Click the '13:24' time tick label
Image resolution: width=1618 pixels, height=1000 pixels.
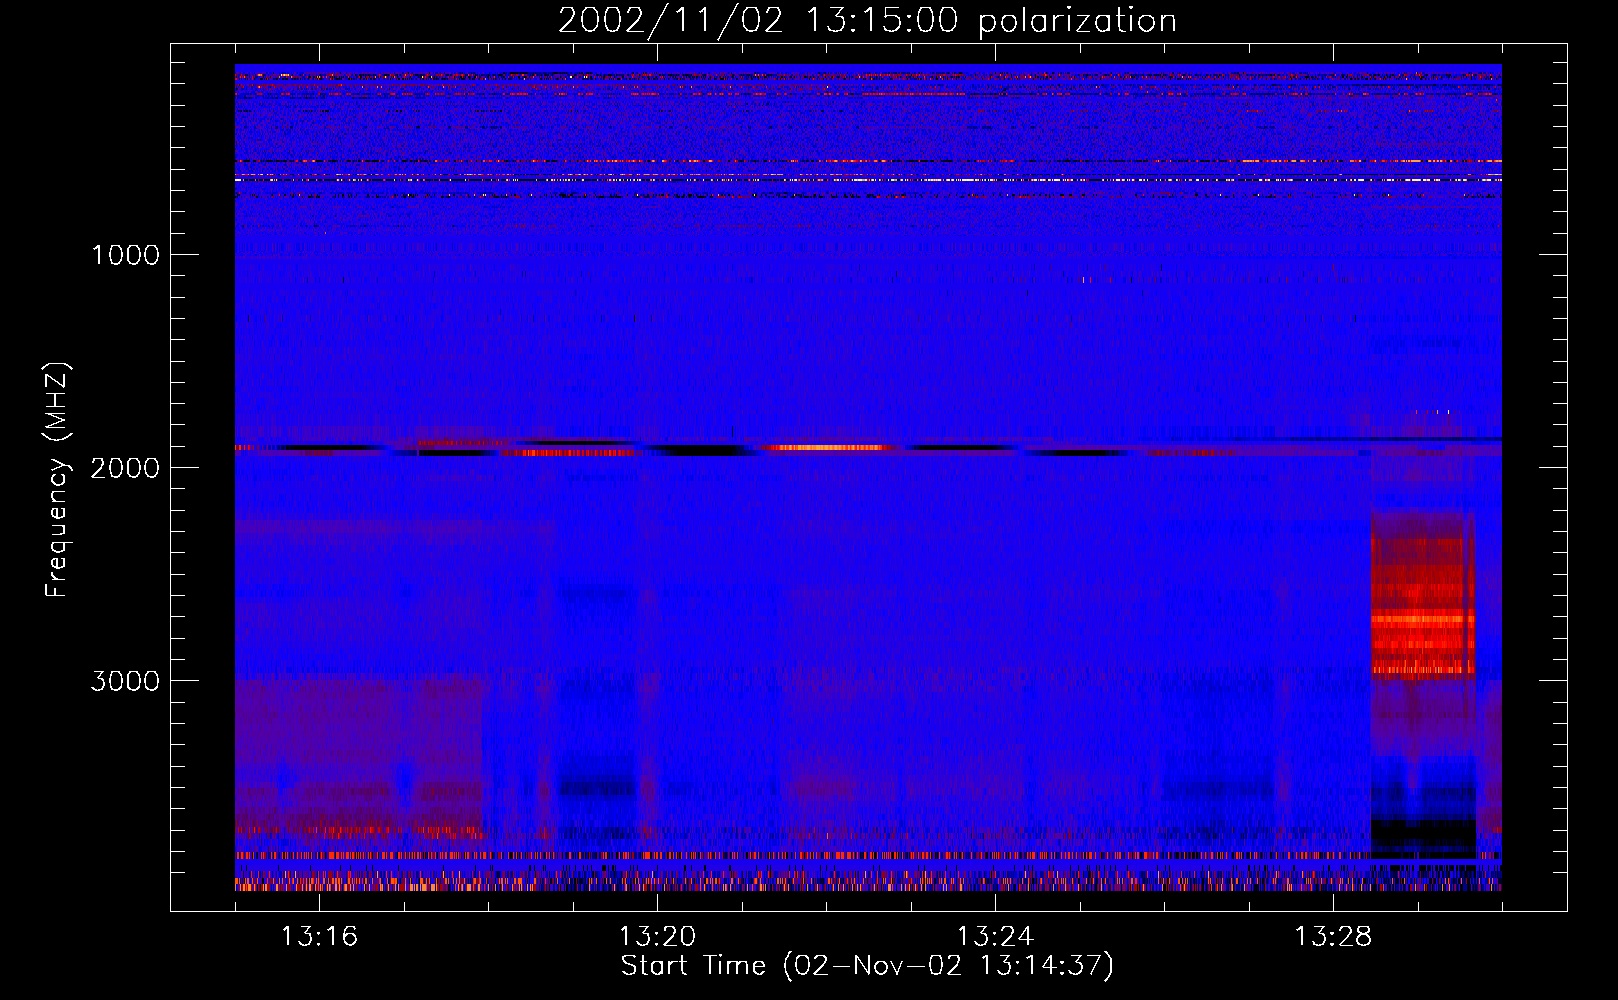(x=995, y=937)
